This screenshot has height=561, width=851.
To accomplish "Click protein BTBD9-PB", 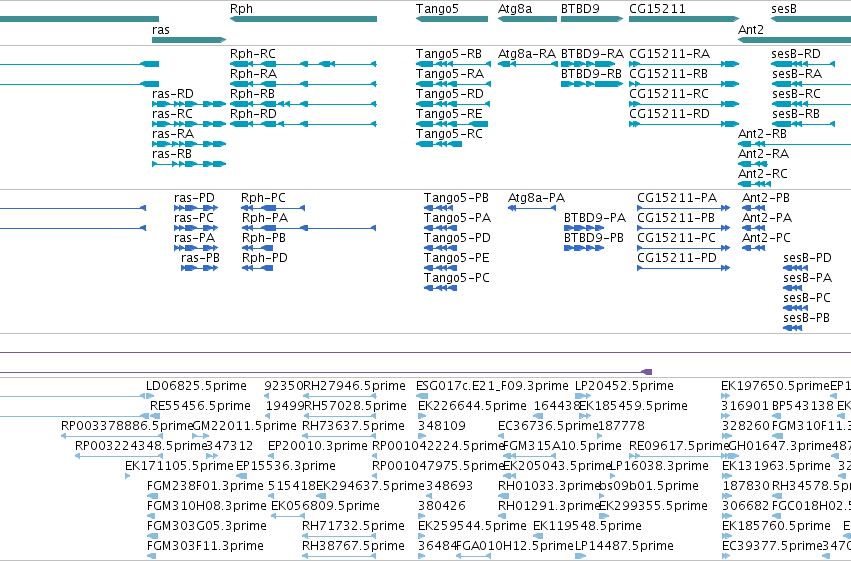I will pyautogui.click(x=584, y=248).
